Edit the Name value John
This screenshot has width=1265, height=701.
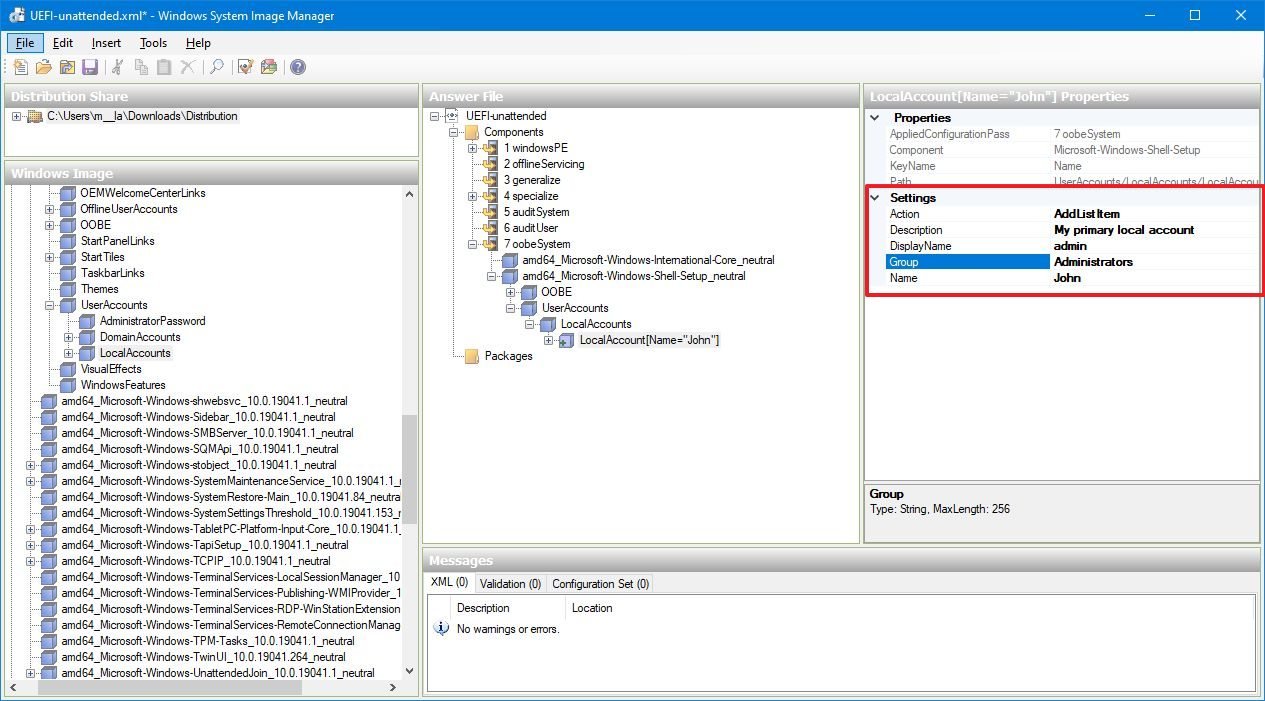(x=1154, y=278)
